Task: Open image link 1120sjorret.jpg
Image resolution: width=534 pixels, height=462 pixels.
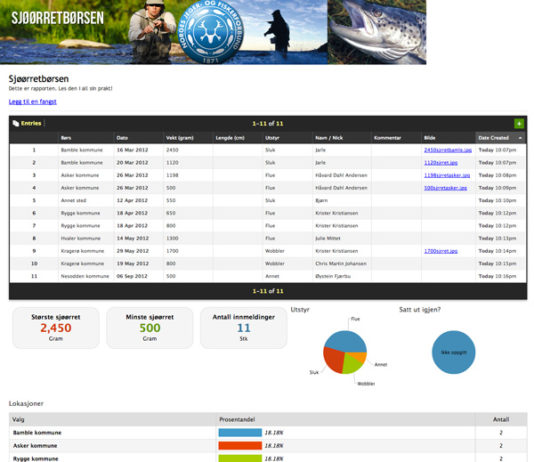Action: [441, 163]
